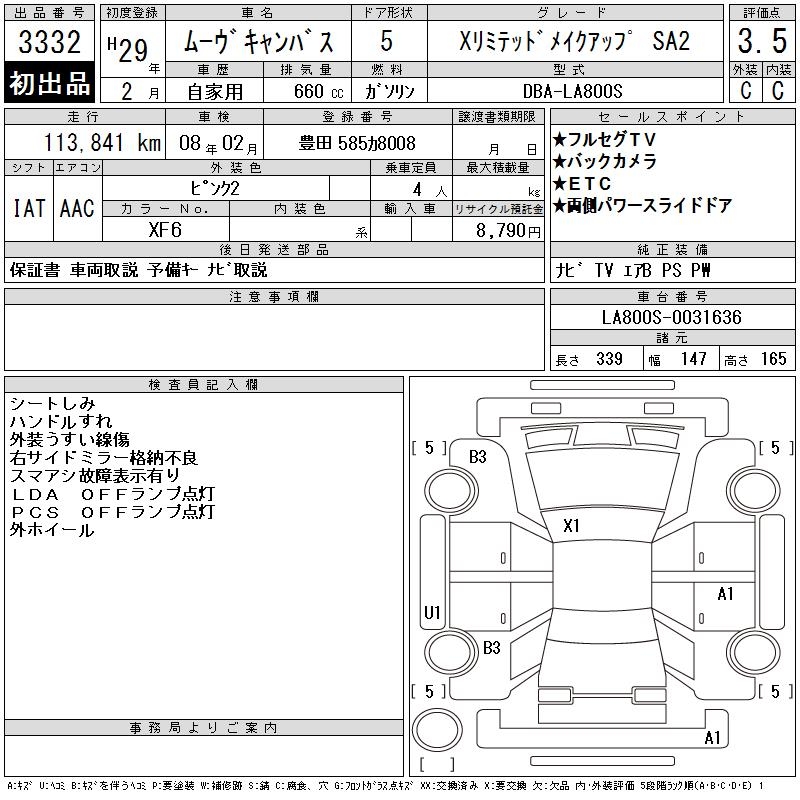Select registration month 2月
Viewport: 800px width, 800px height.
click(139, 92)
